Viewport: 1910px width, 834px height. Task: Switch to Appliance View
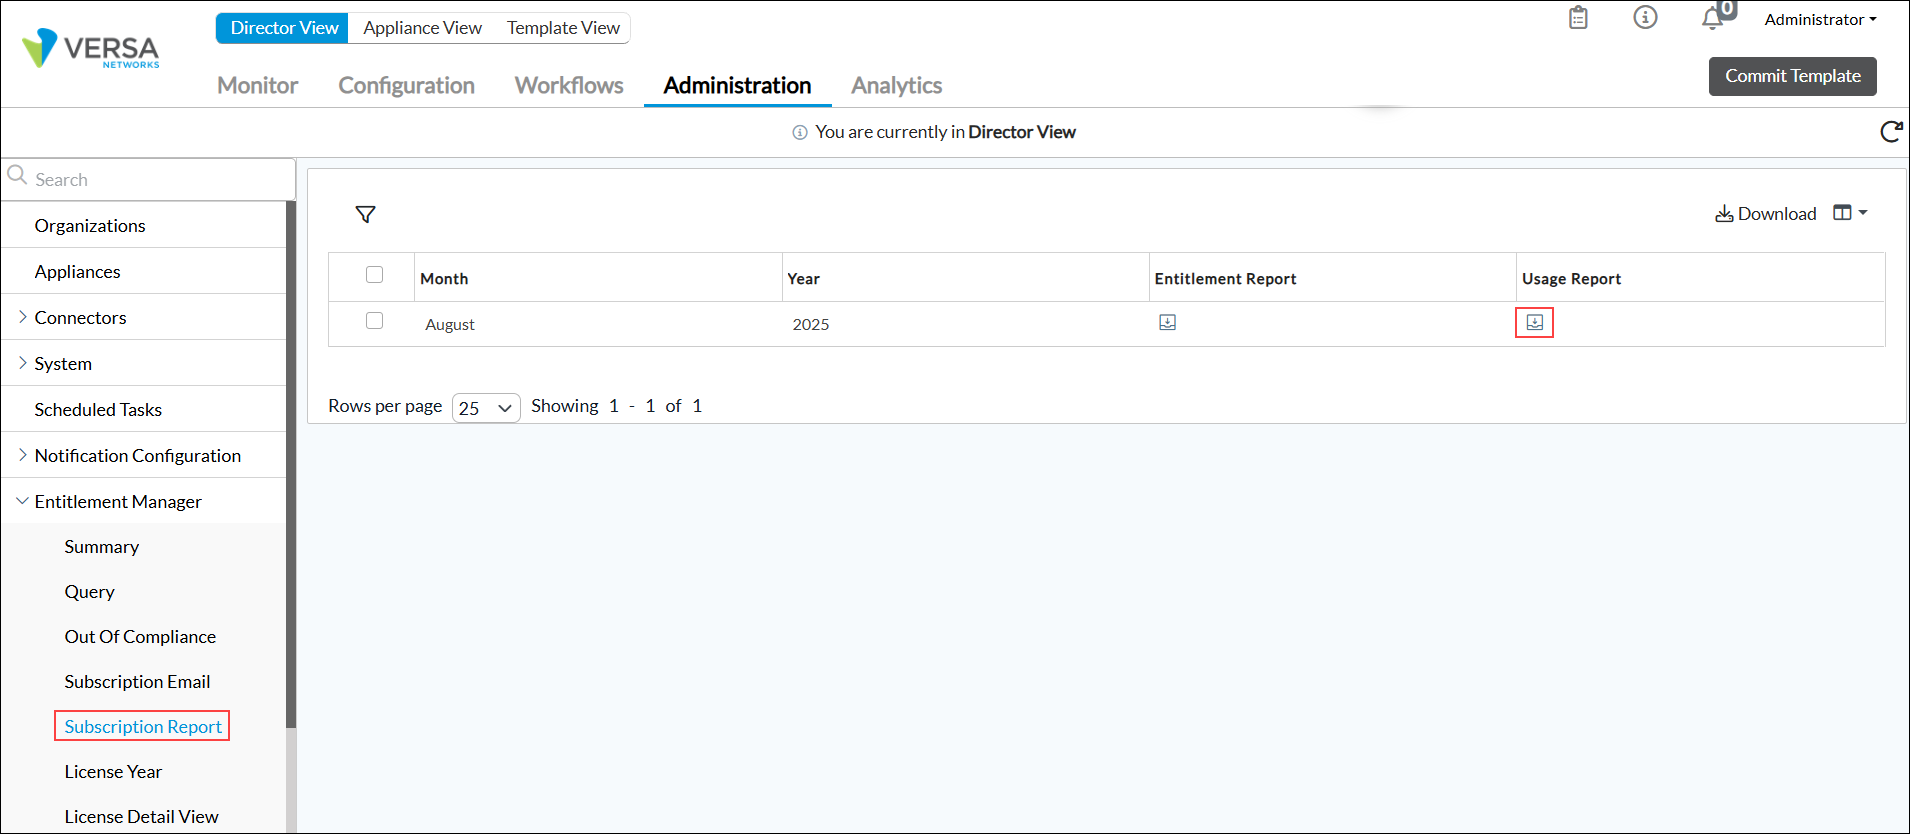[x=422, y=28]
